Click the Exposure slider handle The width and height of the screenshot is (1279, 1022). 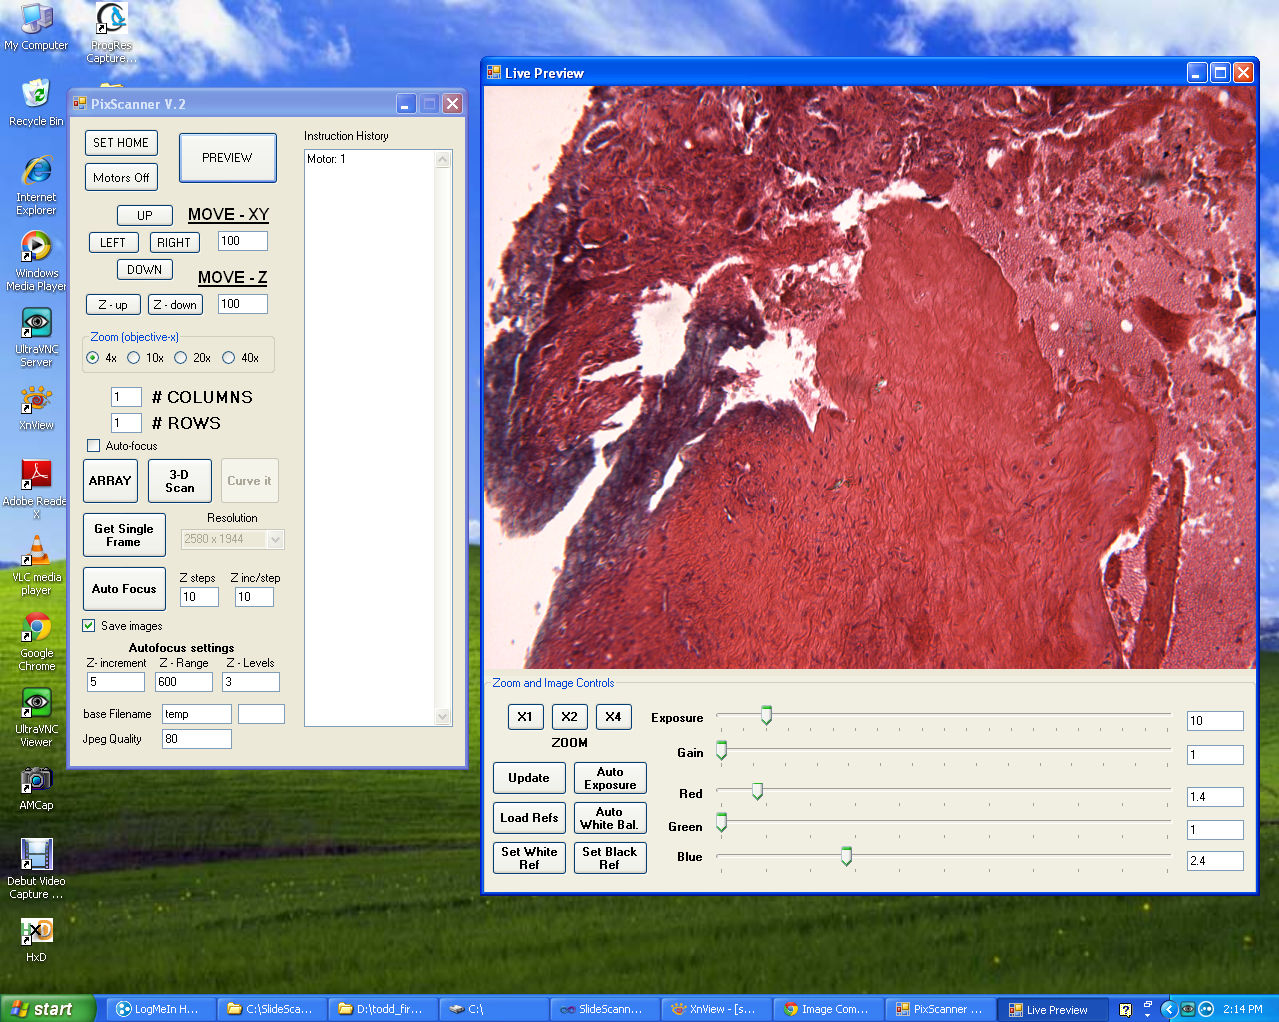tap(766, 715)
